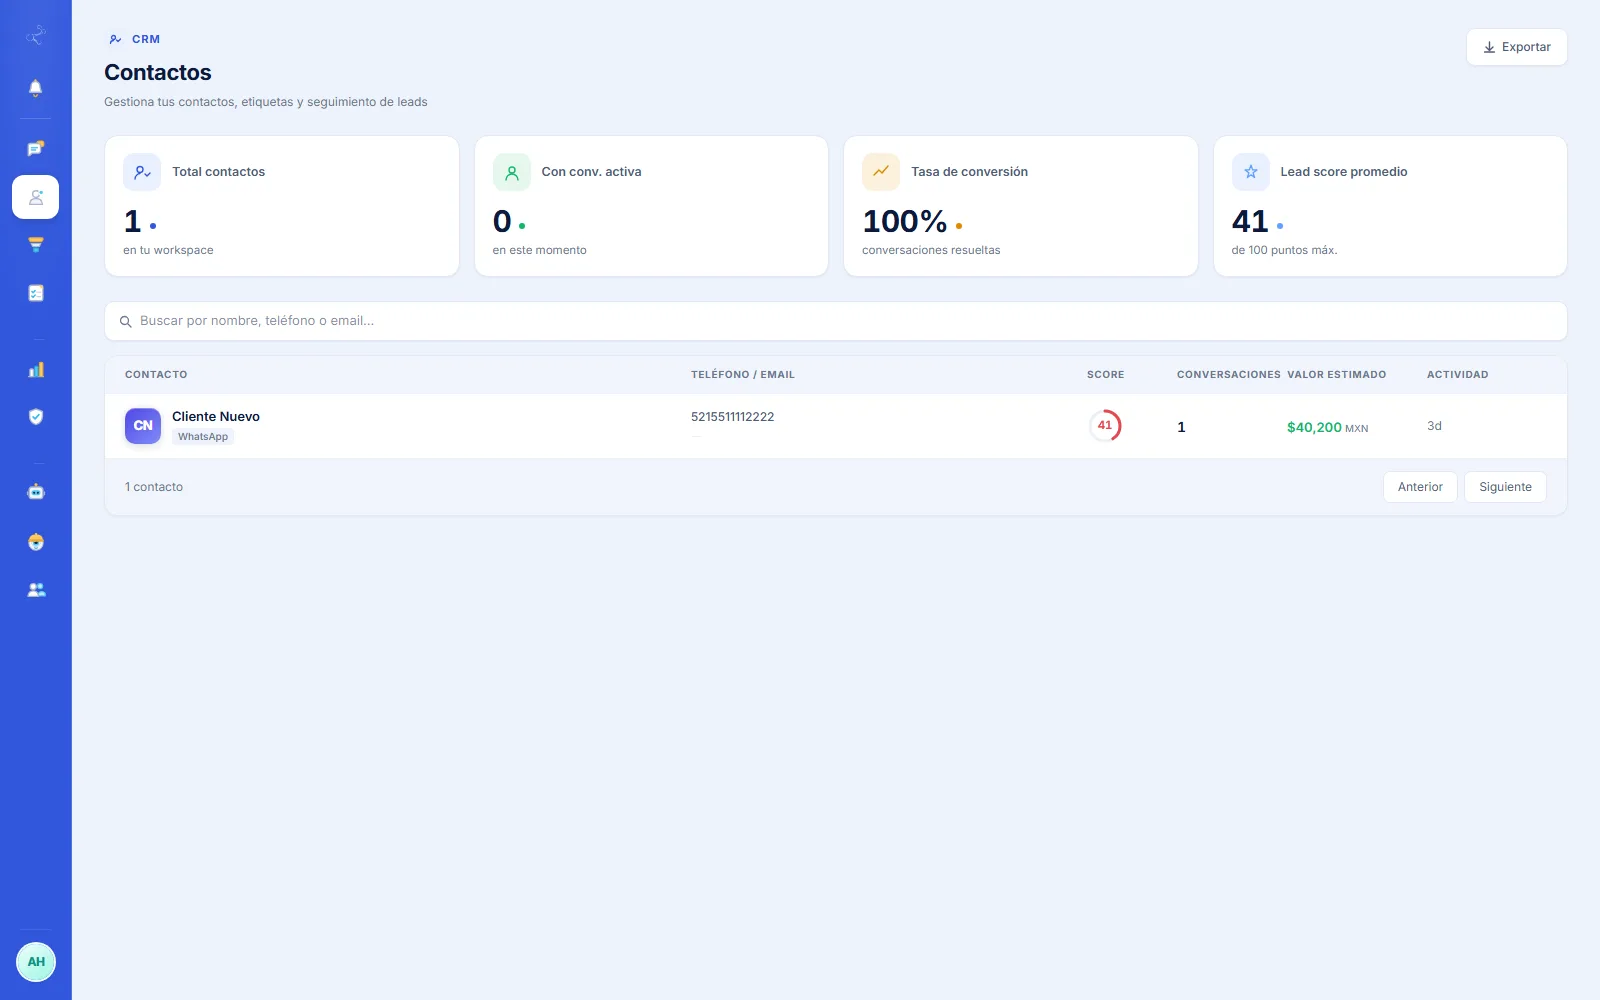Open the chat inbox icon in sidebar

[x=35, y=149]
